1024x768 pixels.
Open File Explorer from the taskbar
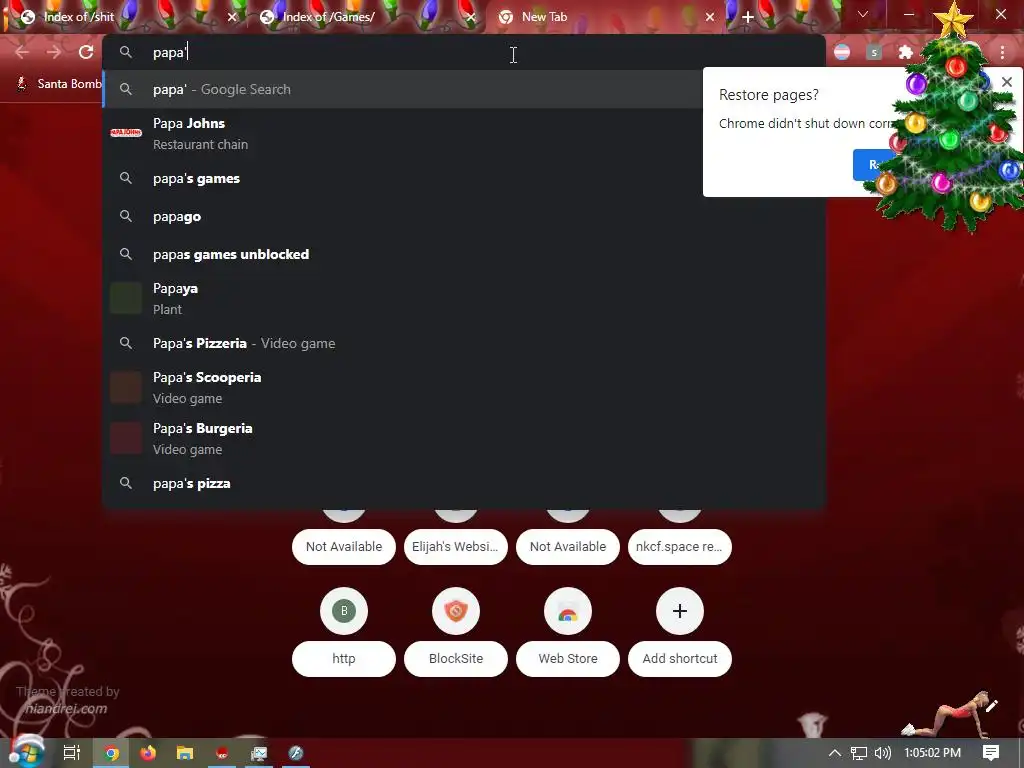(185, 753)
